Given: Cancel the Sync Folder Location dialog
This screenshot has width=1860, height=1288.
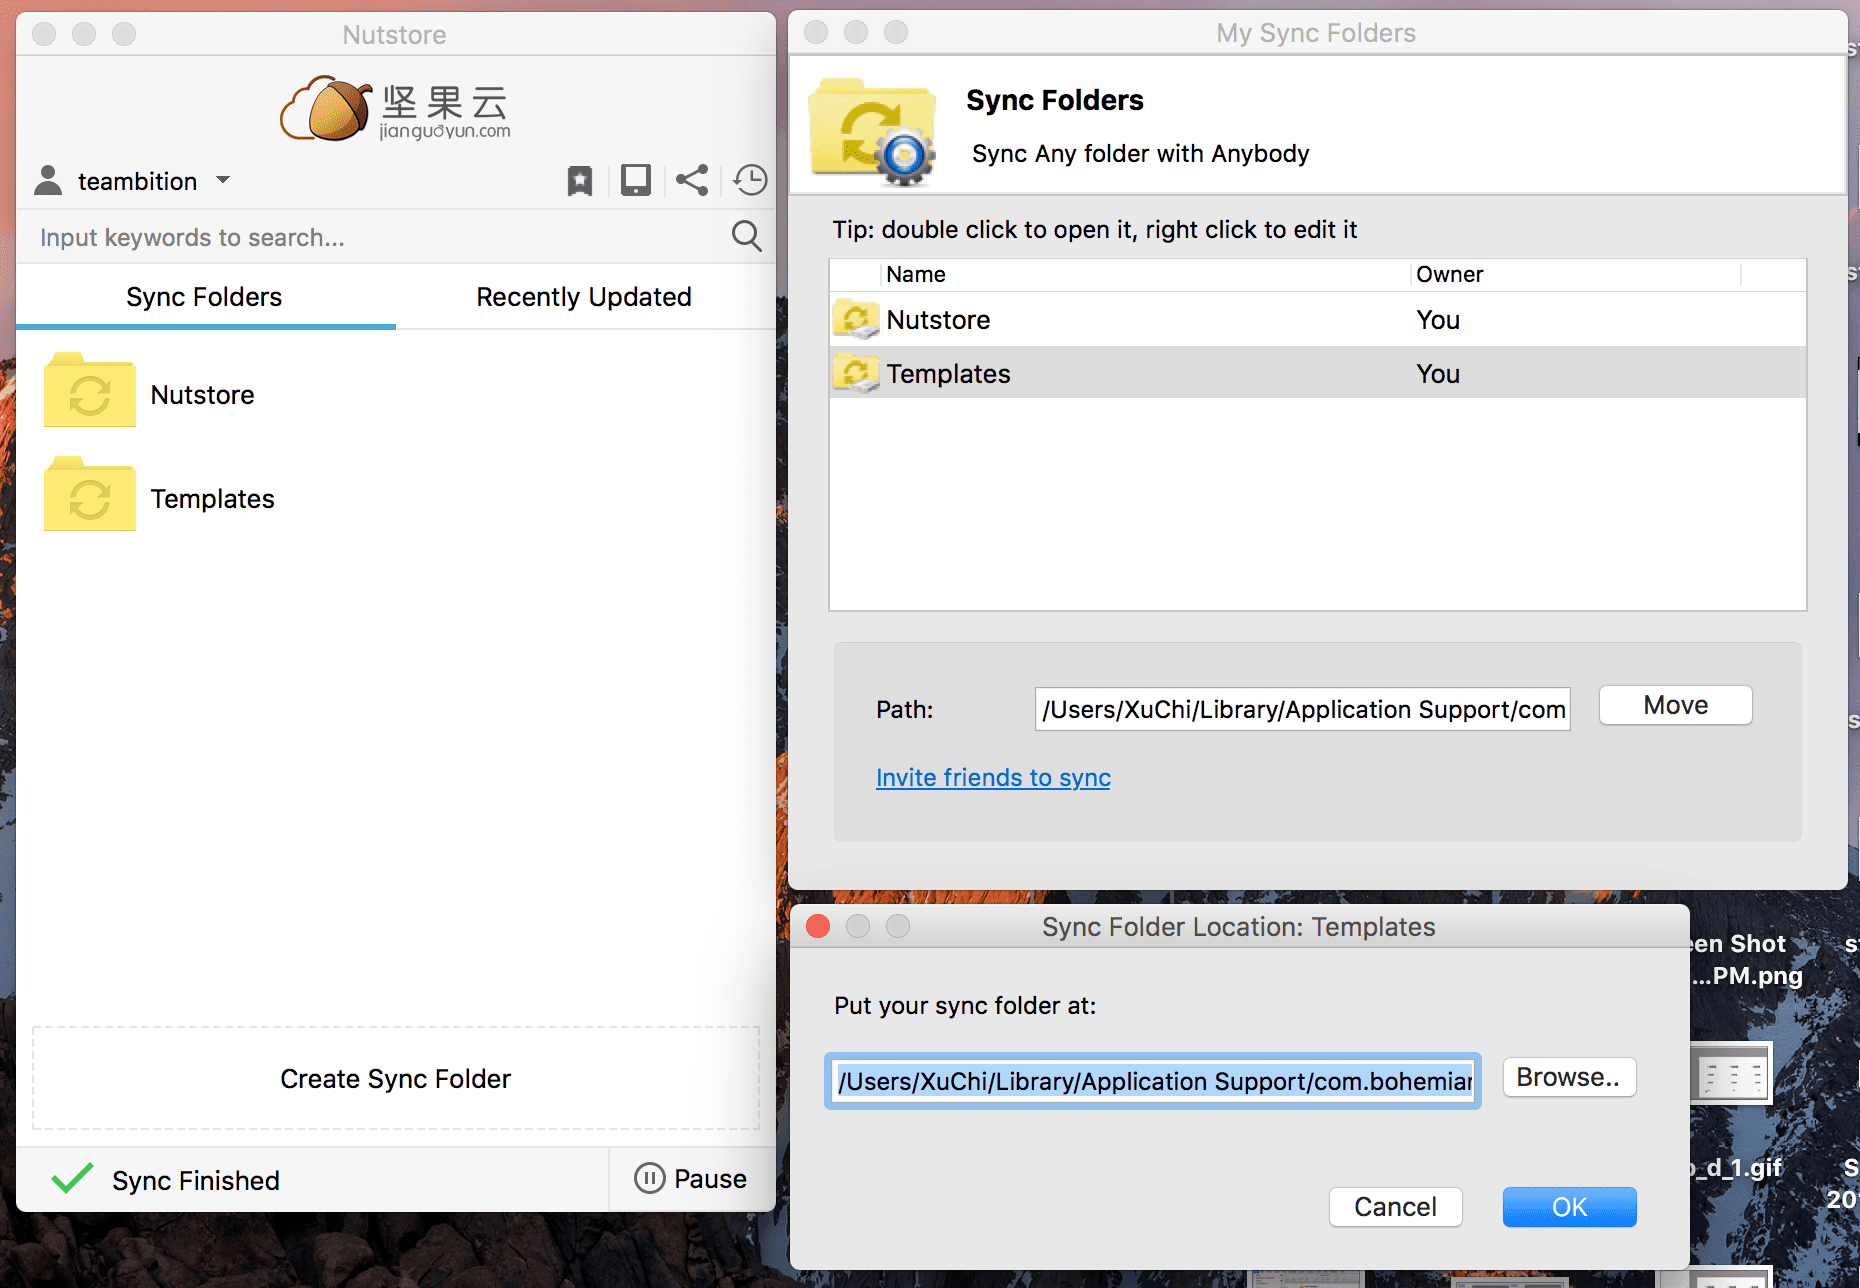Looking at the screenshot, I should [1396, 1207].
